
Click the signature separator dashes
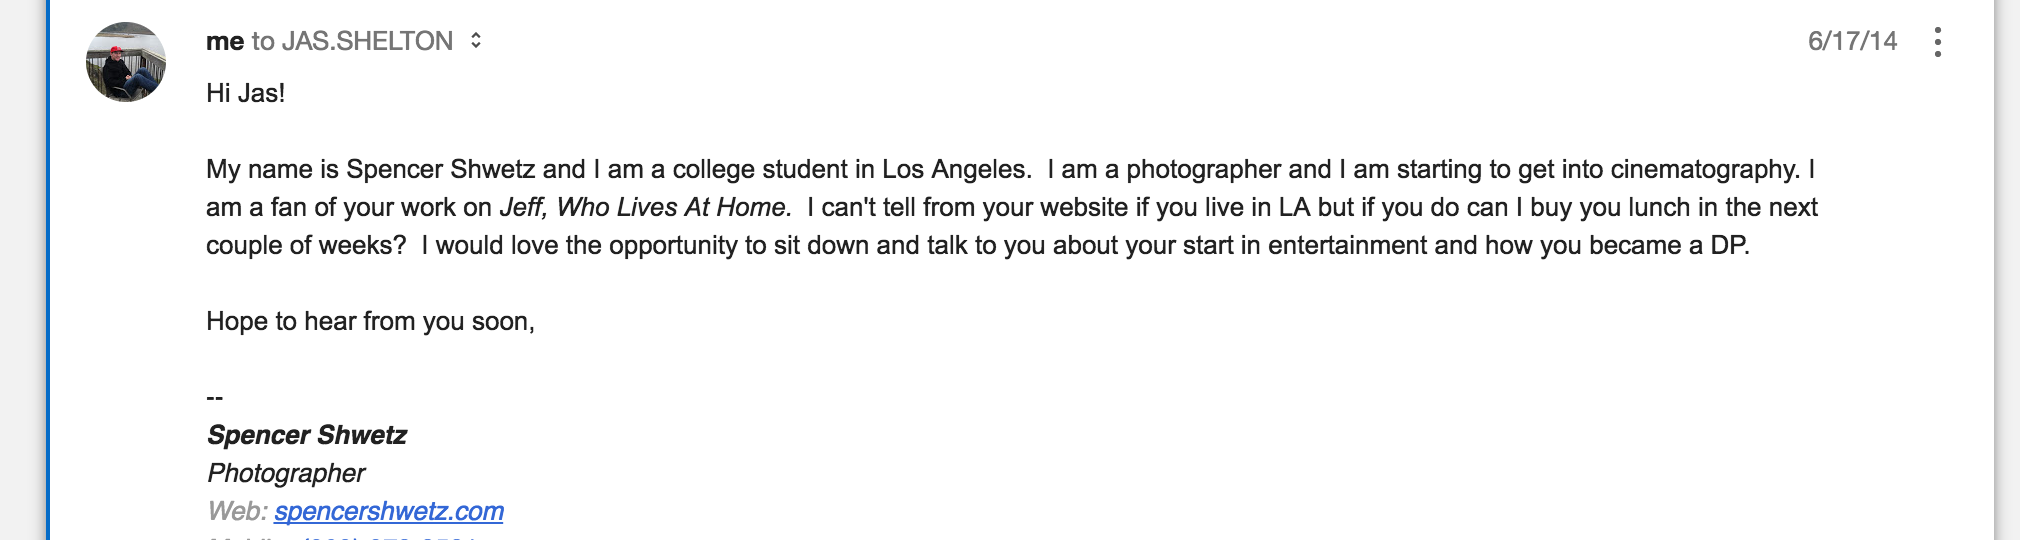coord(214,397)
